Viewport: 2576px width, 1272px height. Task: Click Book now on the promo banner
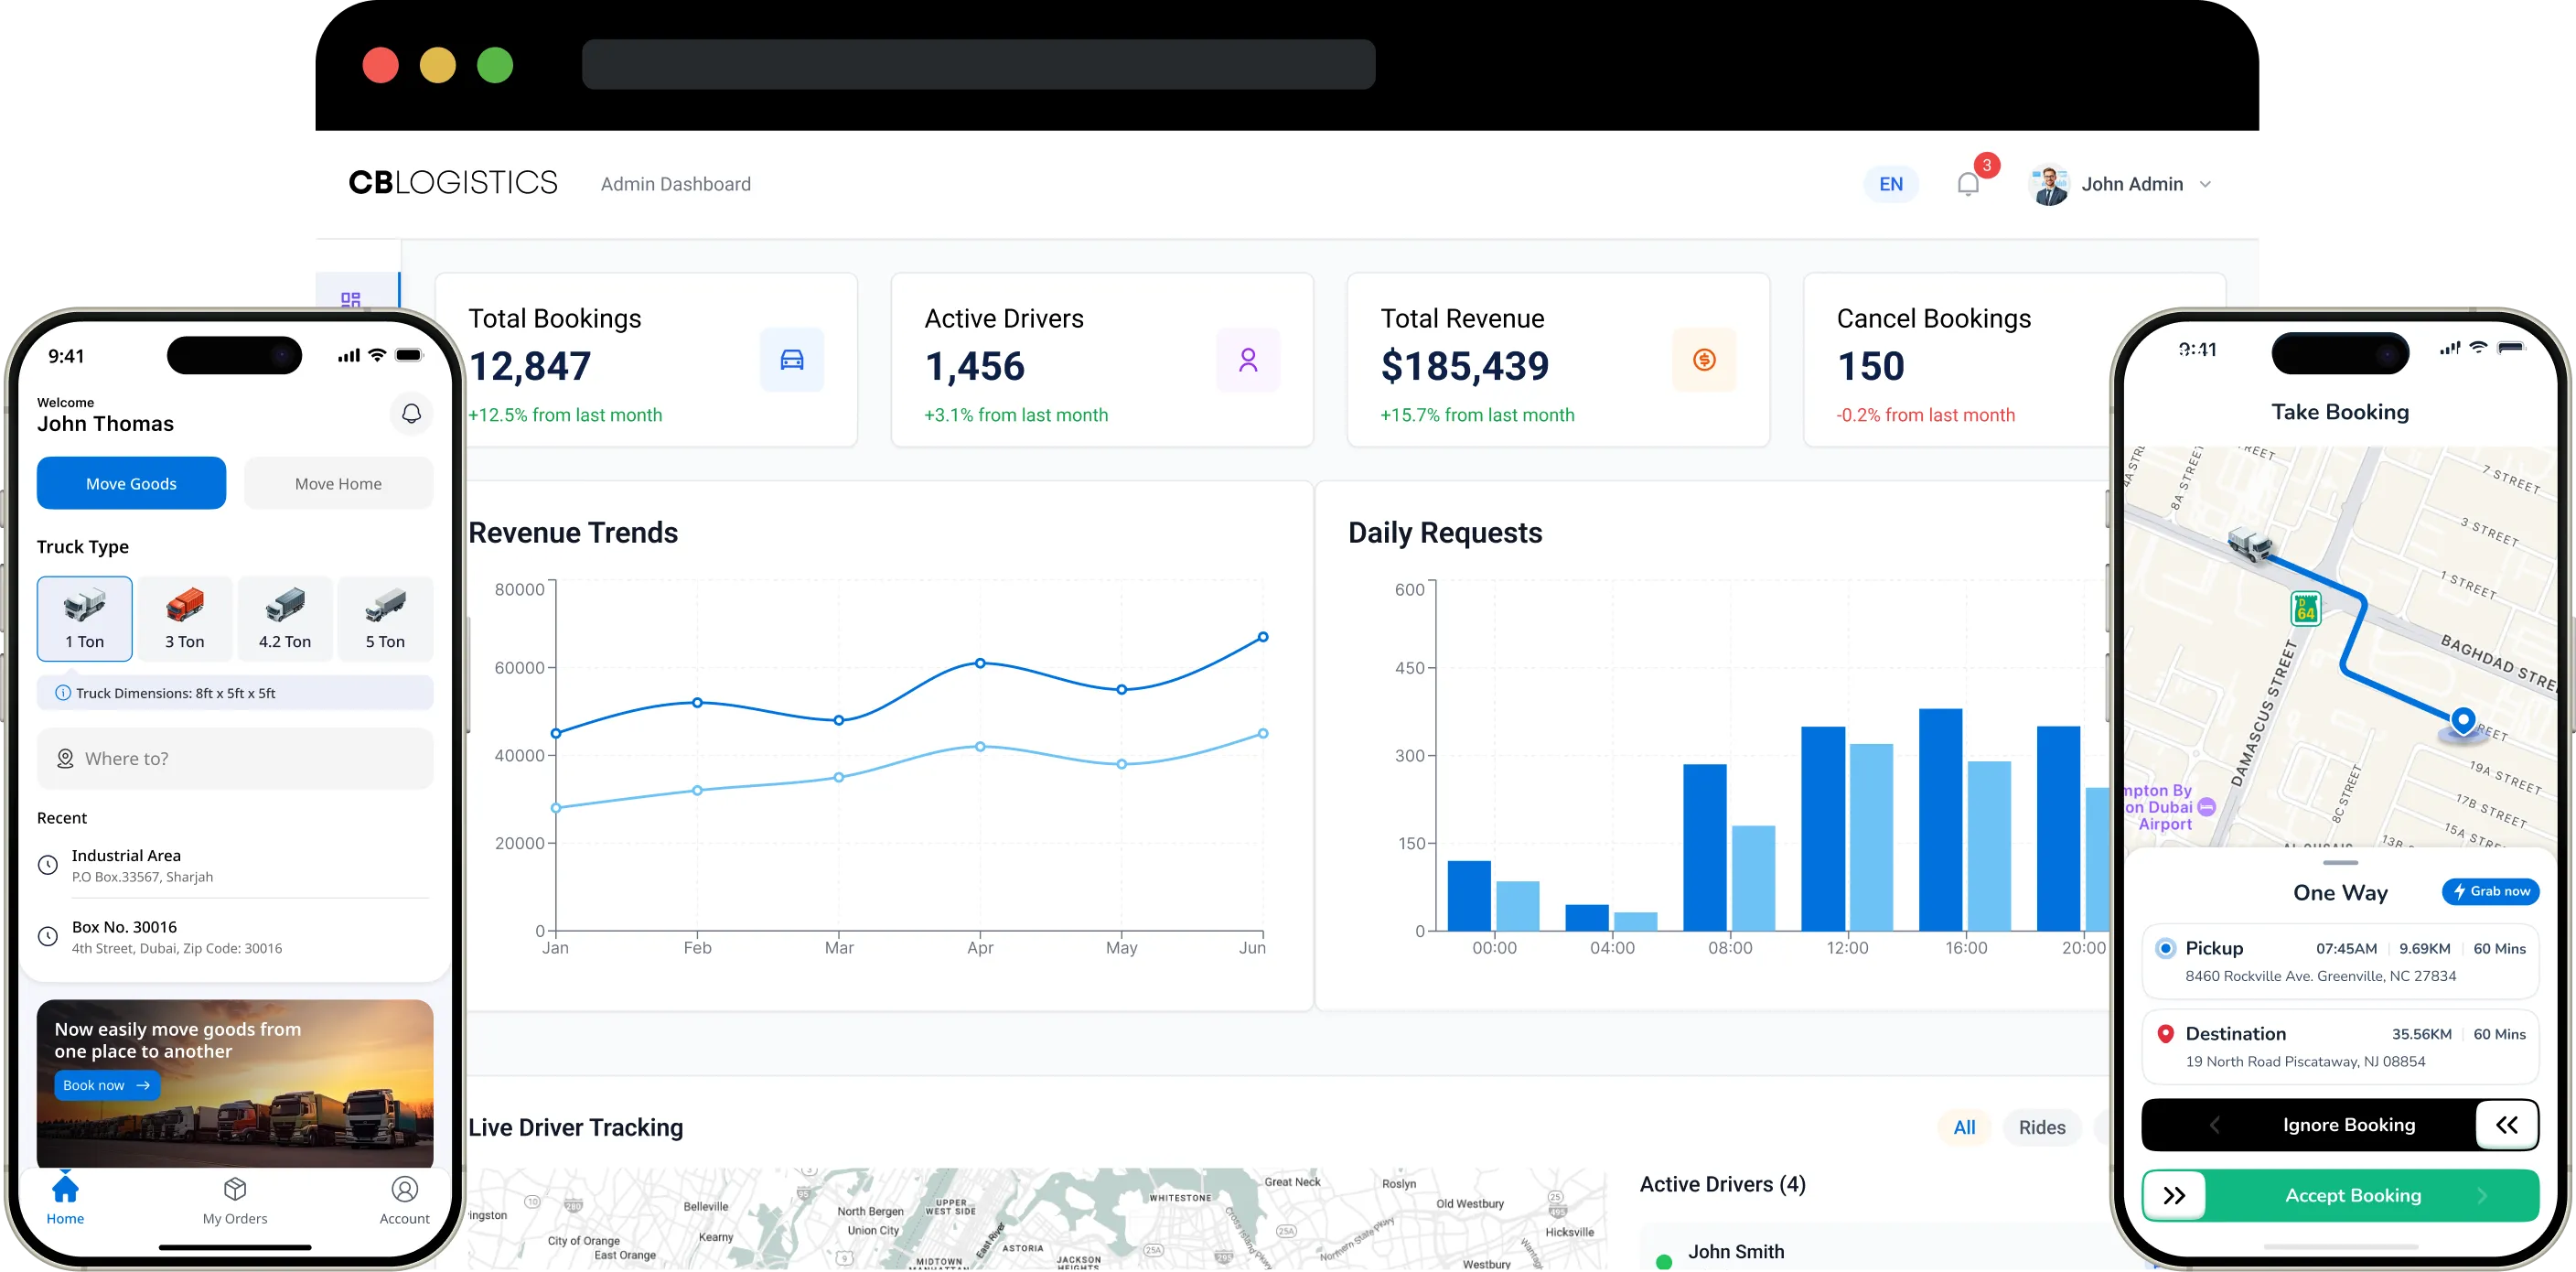(x=107, y=1085)
